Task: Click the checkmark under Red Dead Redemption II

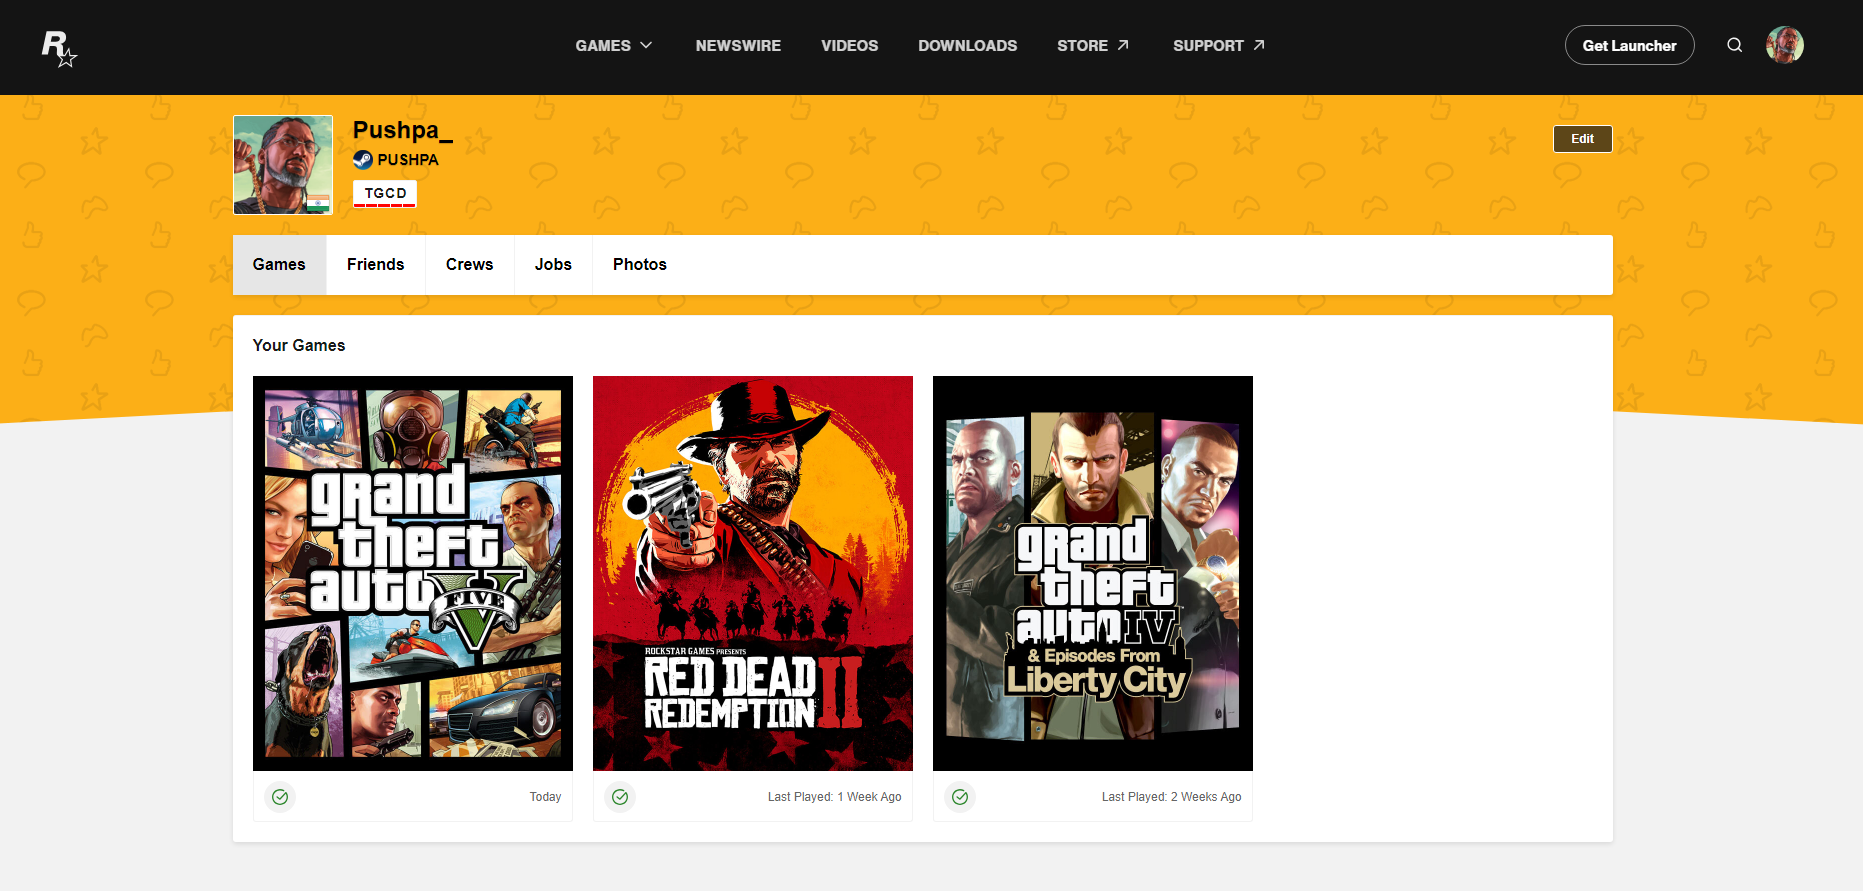Action: pyautogui.click(x=620, y=797)
